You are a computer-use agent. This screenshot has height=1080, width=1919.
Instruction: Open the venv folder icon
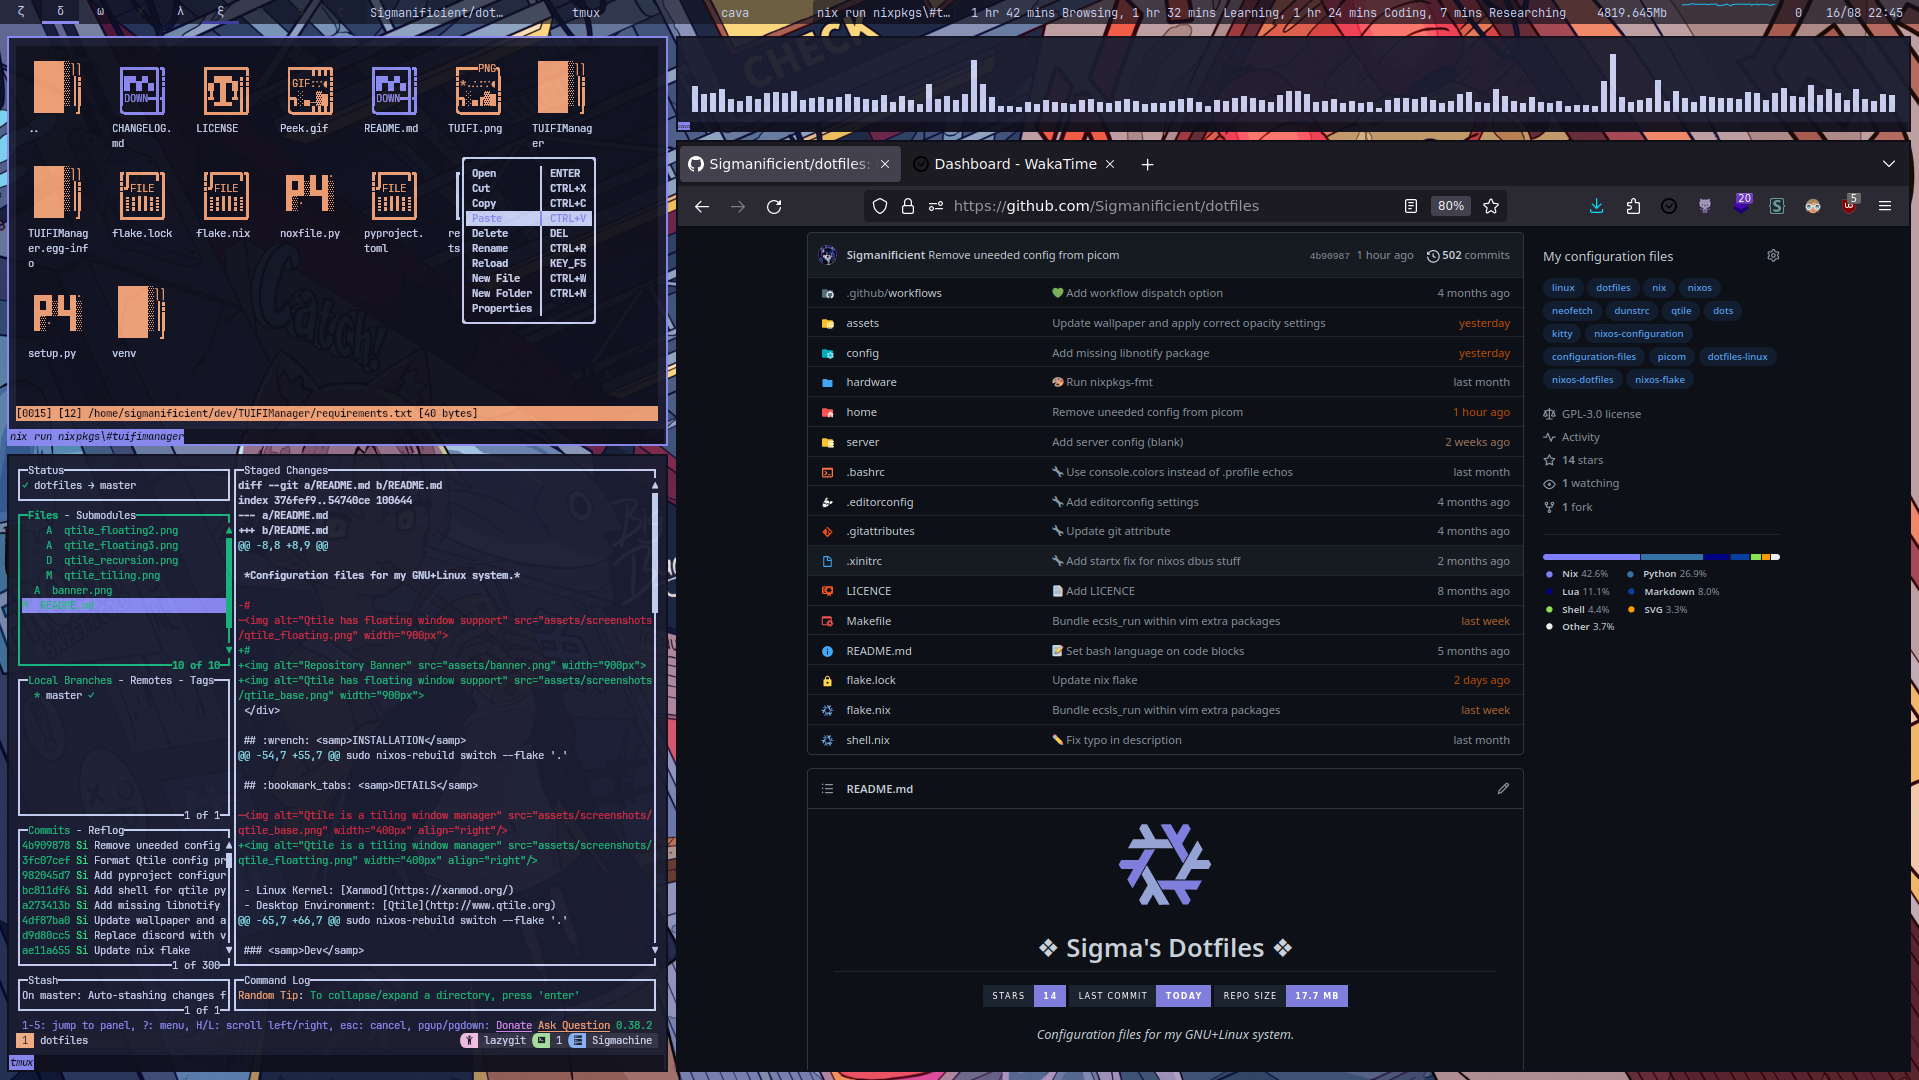point(141,313)
